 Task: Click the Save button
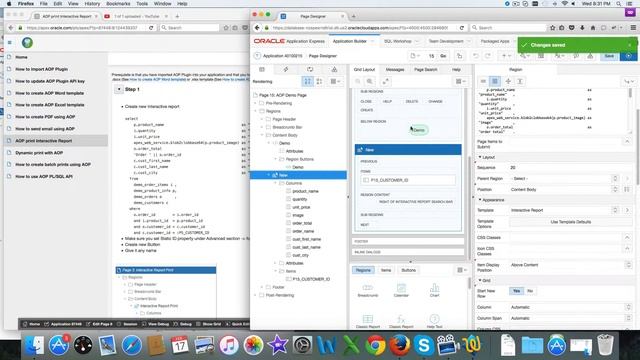pos(609,56)
